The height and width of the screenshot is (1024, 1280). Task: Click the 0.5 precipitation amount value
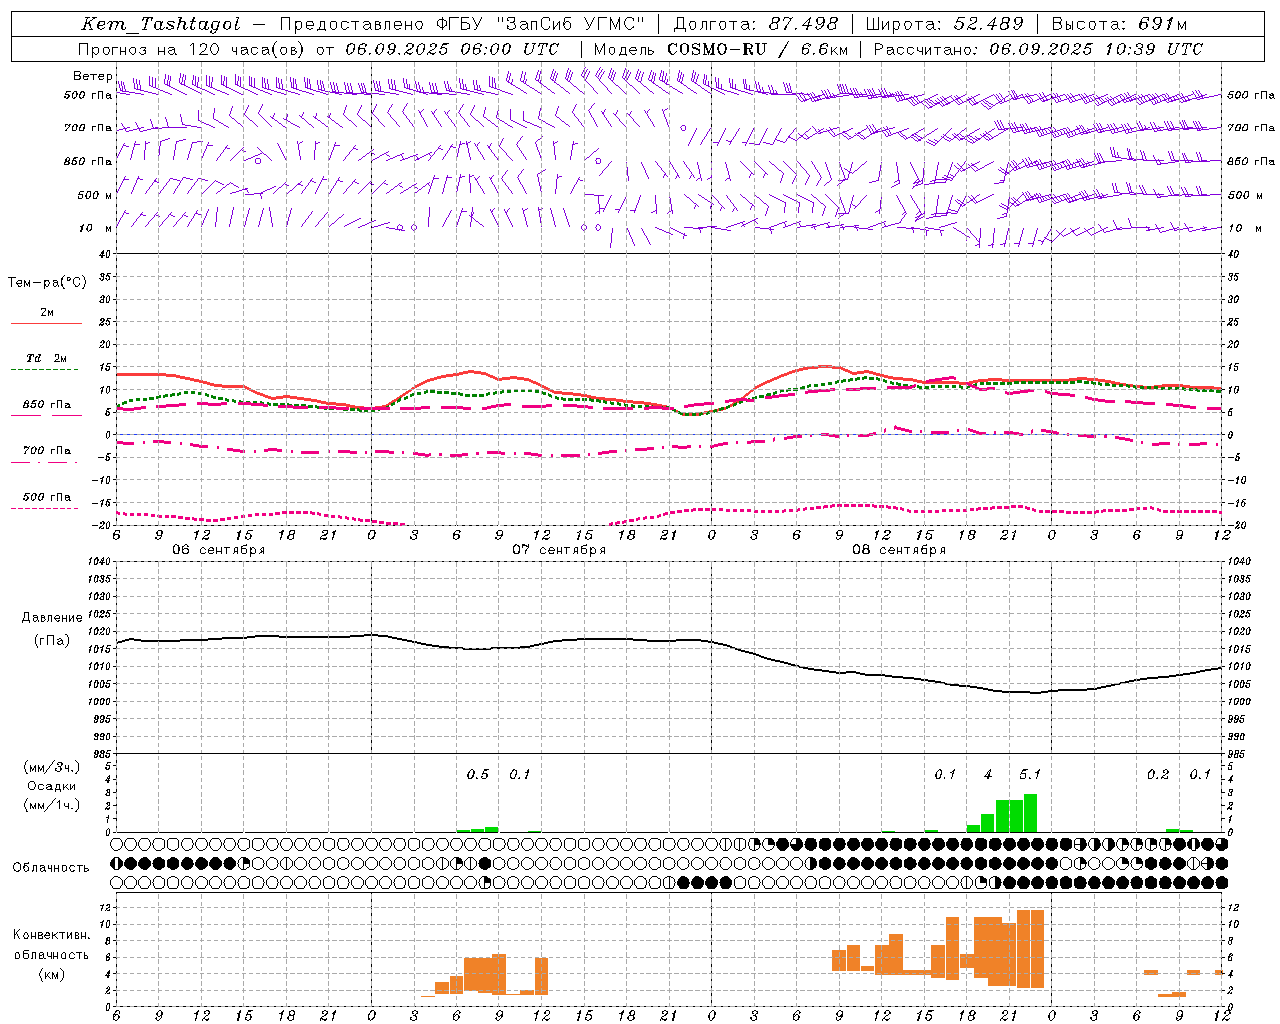pyautogui.click(x=478, y=775)
